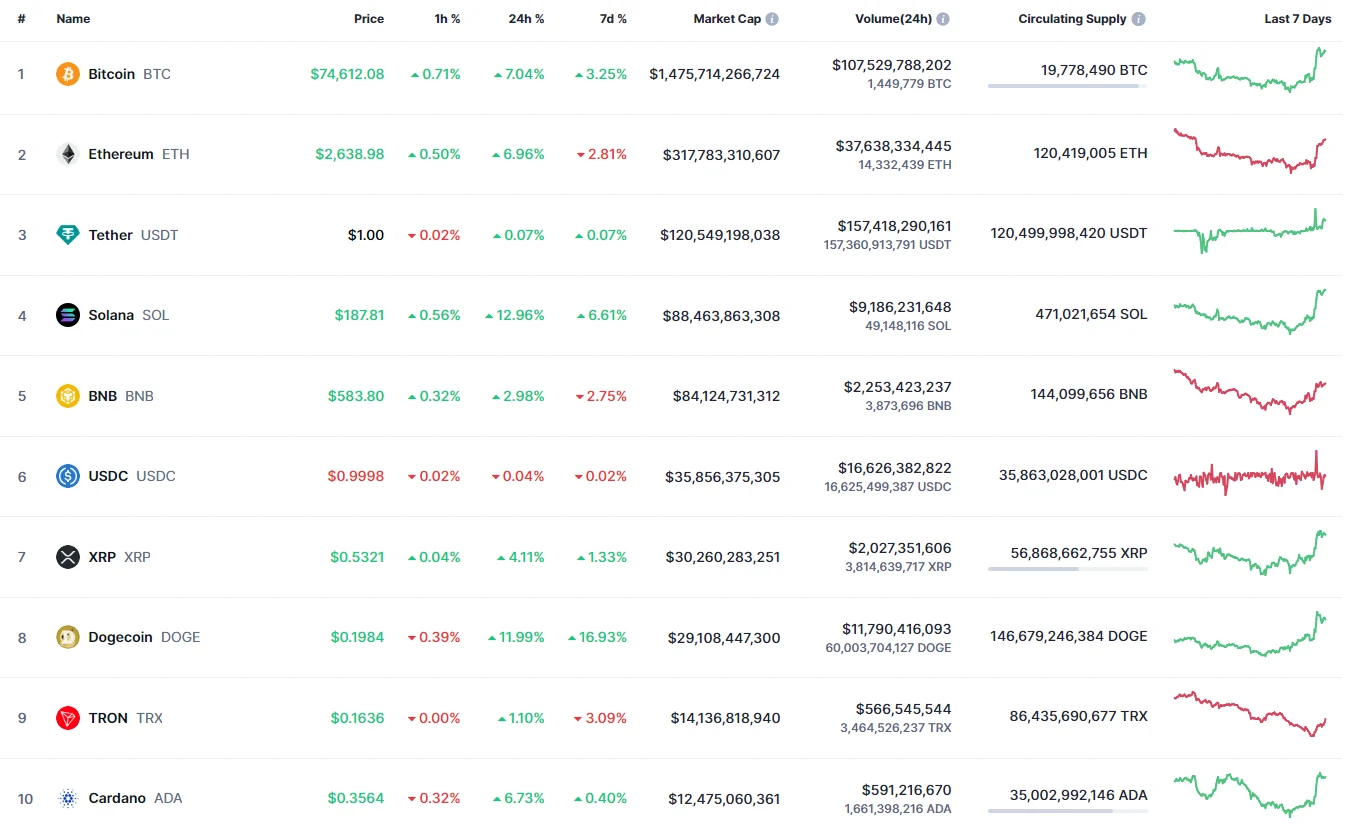Click the BNB logo icon

pos(68,396)
